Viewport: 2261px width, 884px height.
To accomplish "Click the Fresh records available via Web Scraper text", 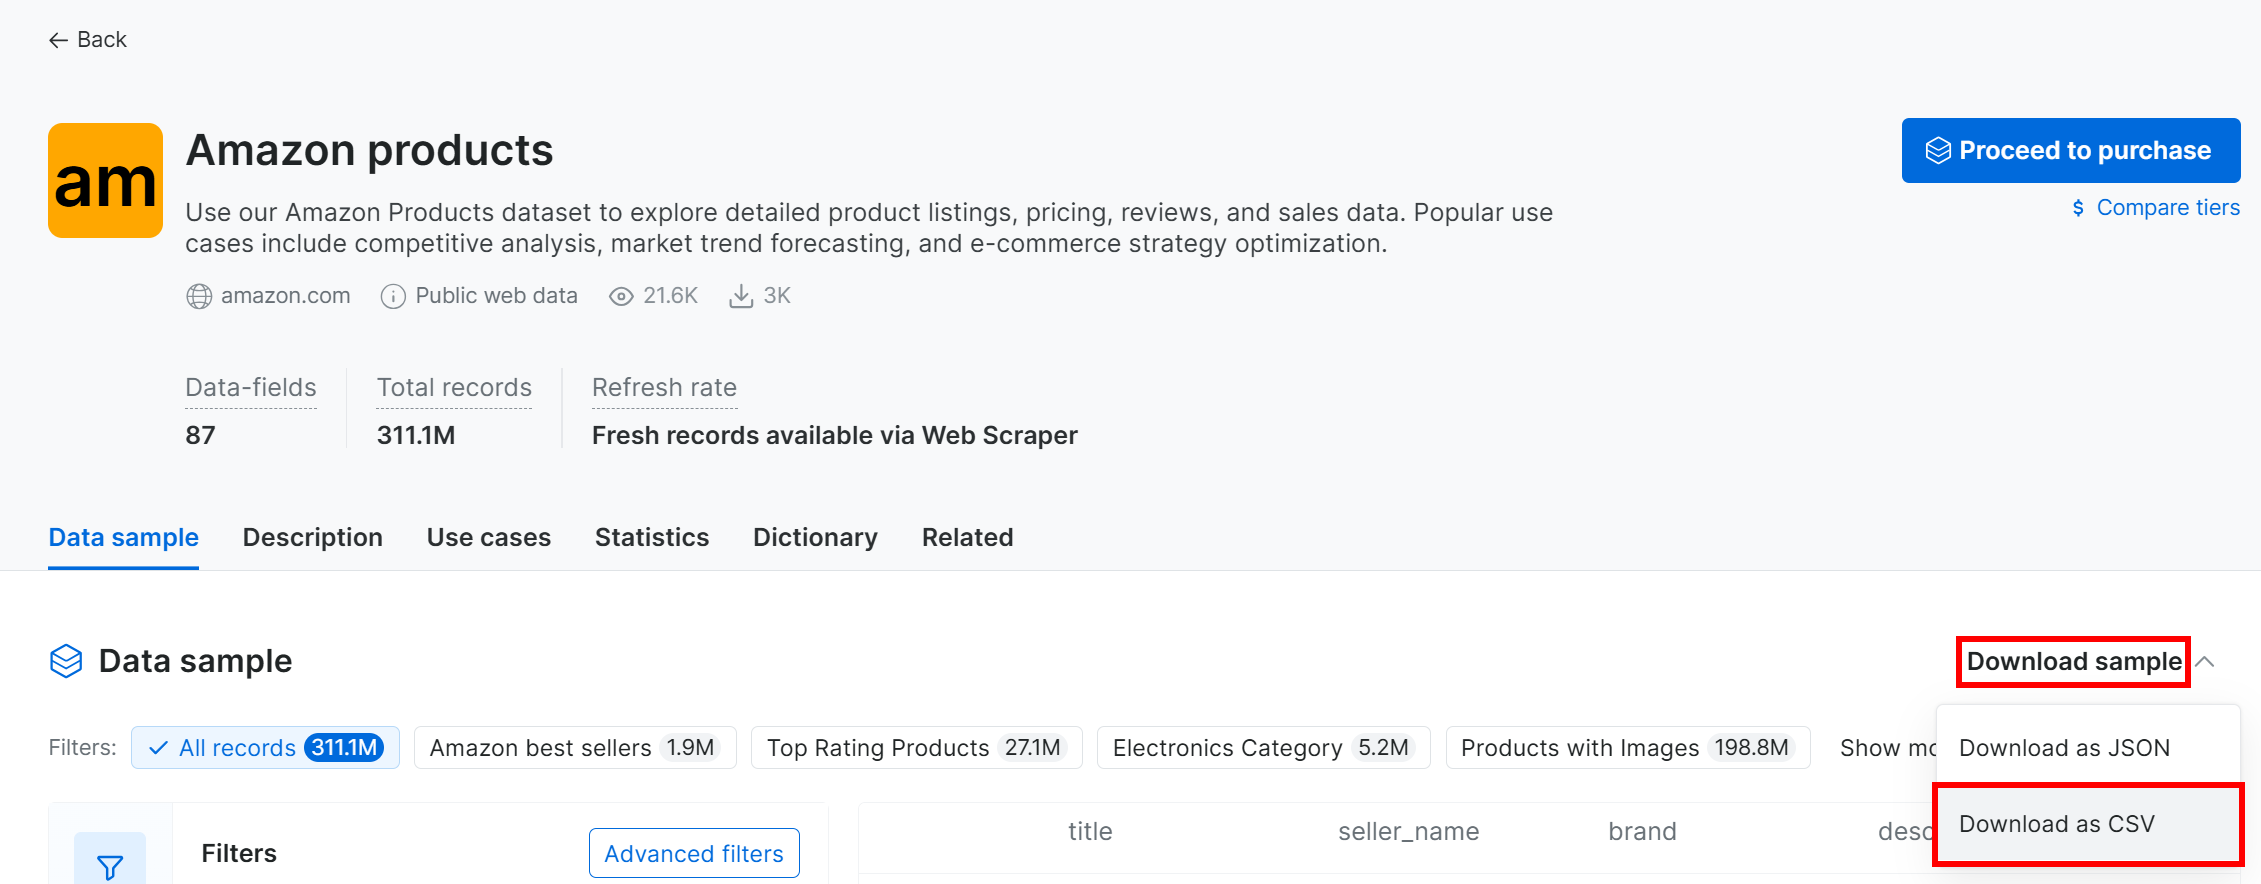I will [x=834, y=435].
